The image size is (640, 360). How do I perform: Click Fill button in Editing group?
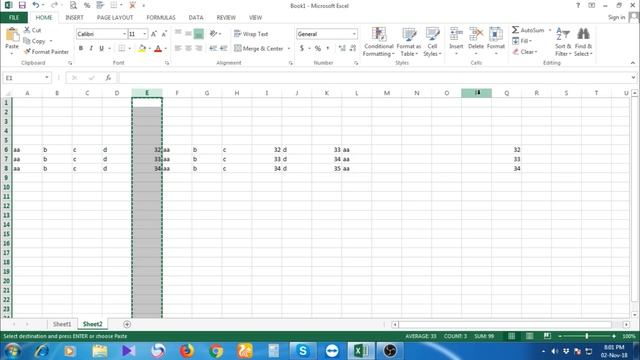coord(522,41)
